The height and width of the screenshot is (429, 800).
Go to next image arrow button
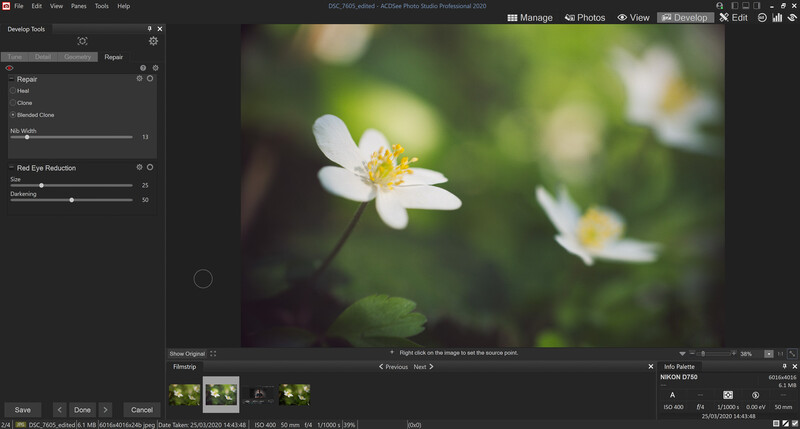point(105,410)
